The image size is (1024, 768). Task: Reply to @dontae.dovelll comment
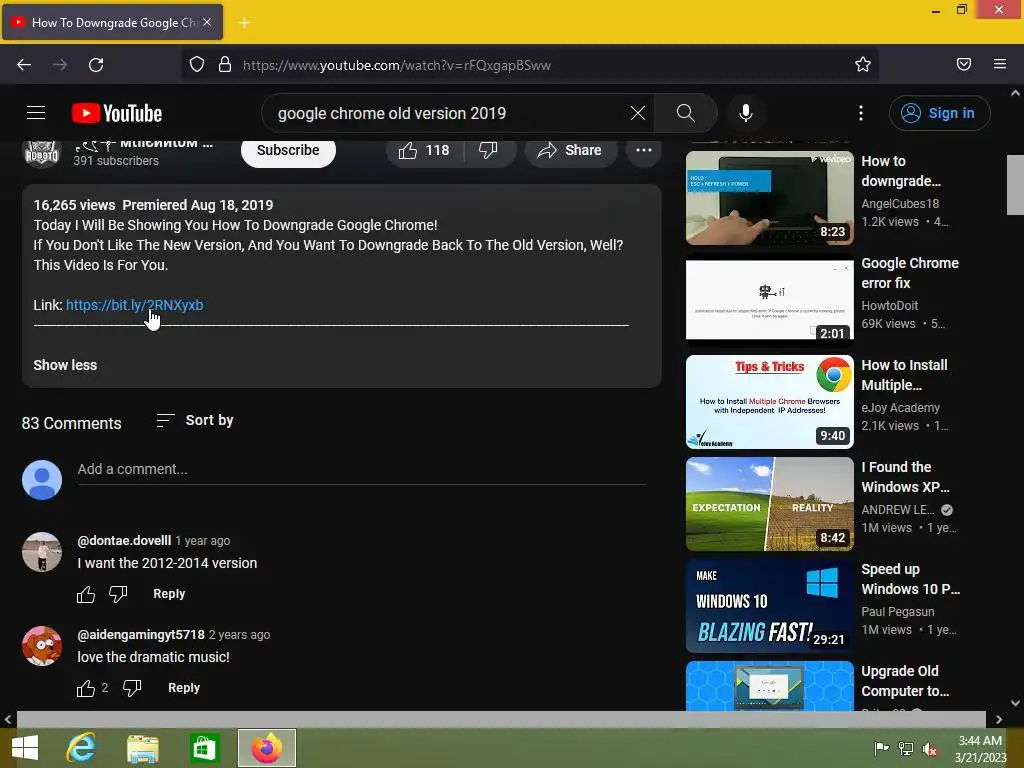click(x=169, y=594)
